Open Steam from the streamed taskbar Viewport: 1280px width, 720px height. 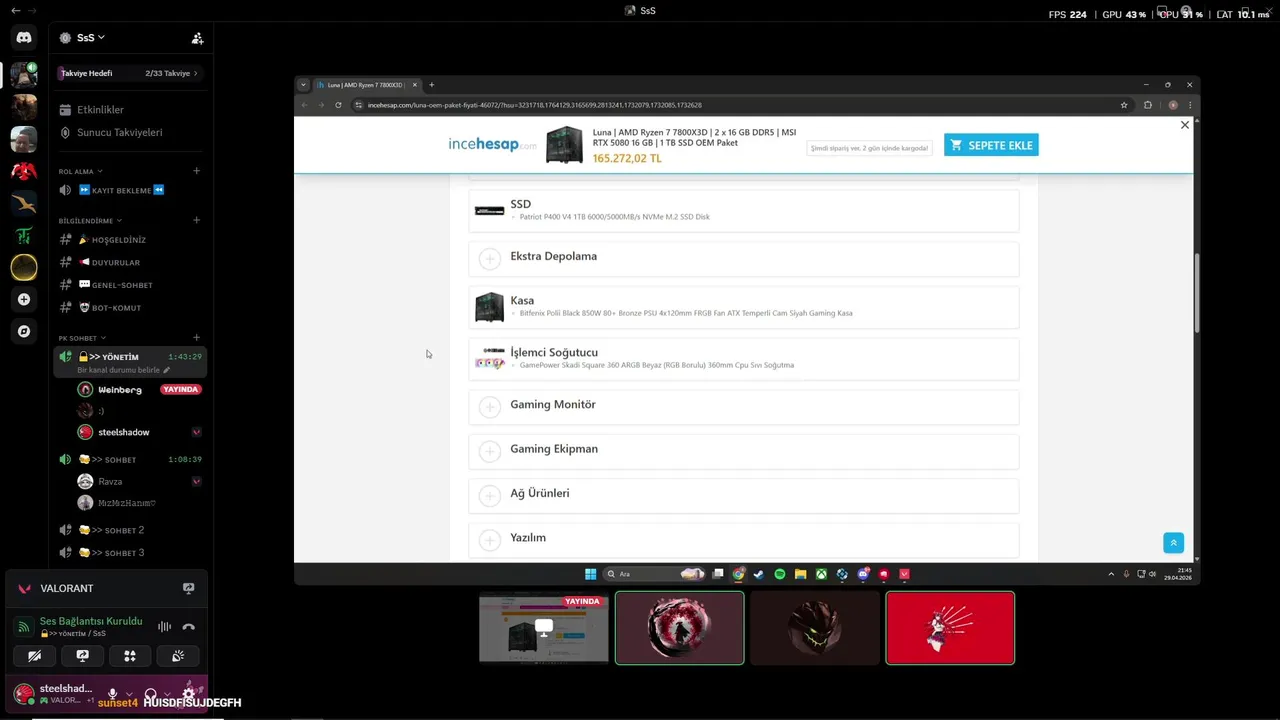(x=759, y=574)
